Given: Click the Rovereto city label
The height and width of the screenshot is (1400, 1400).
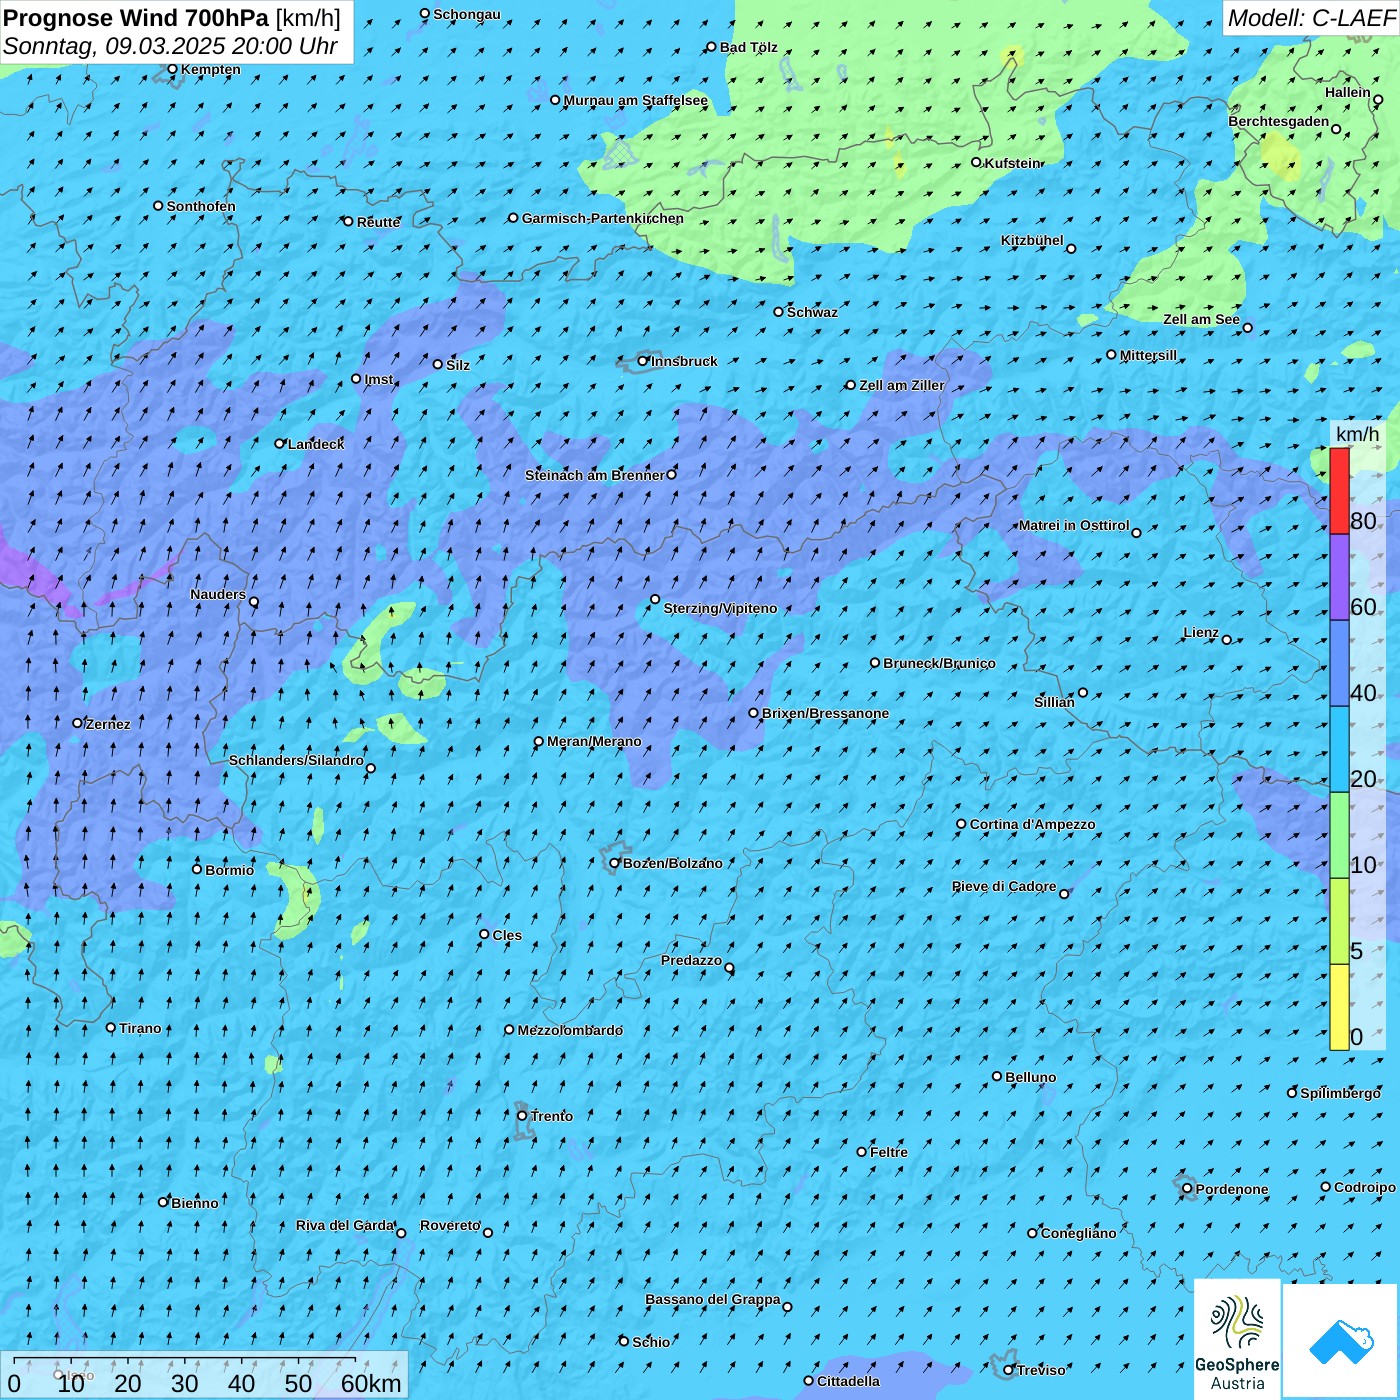Looking at the screenshot, I should point(450,1225).
